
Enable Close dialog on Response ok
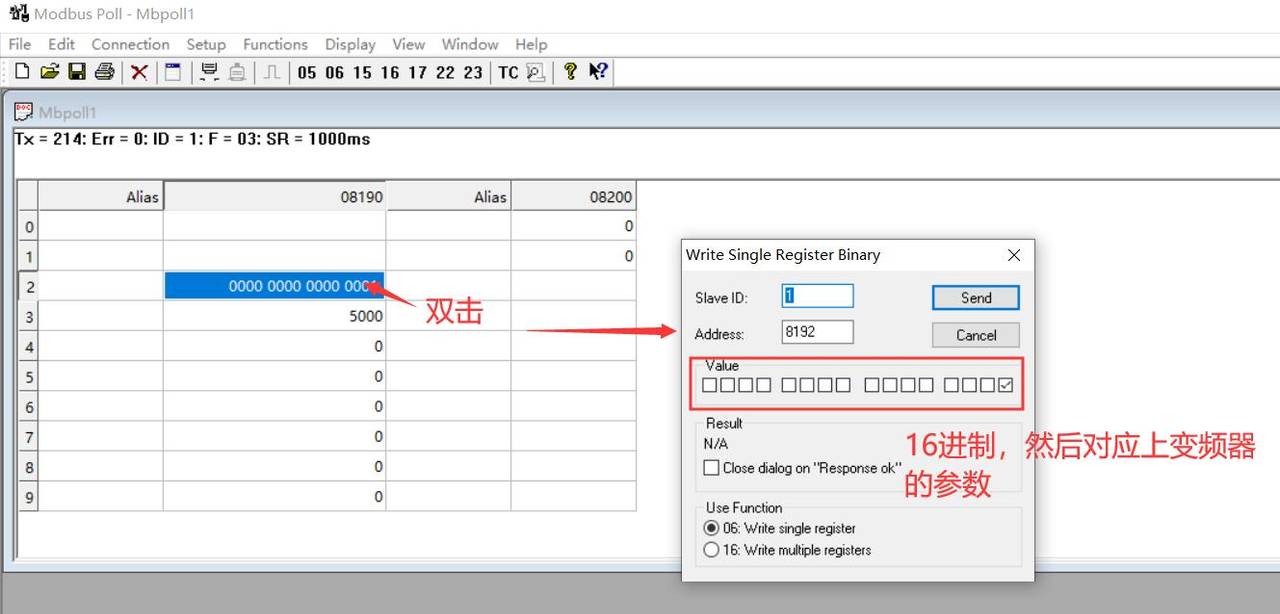[x=711, y=466]
